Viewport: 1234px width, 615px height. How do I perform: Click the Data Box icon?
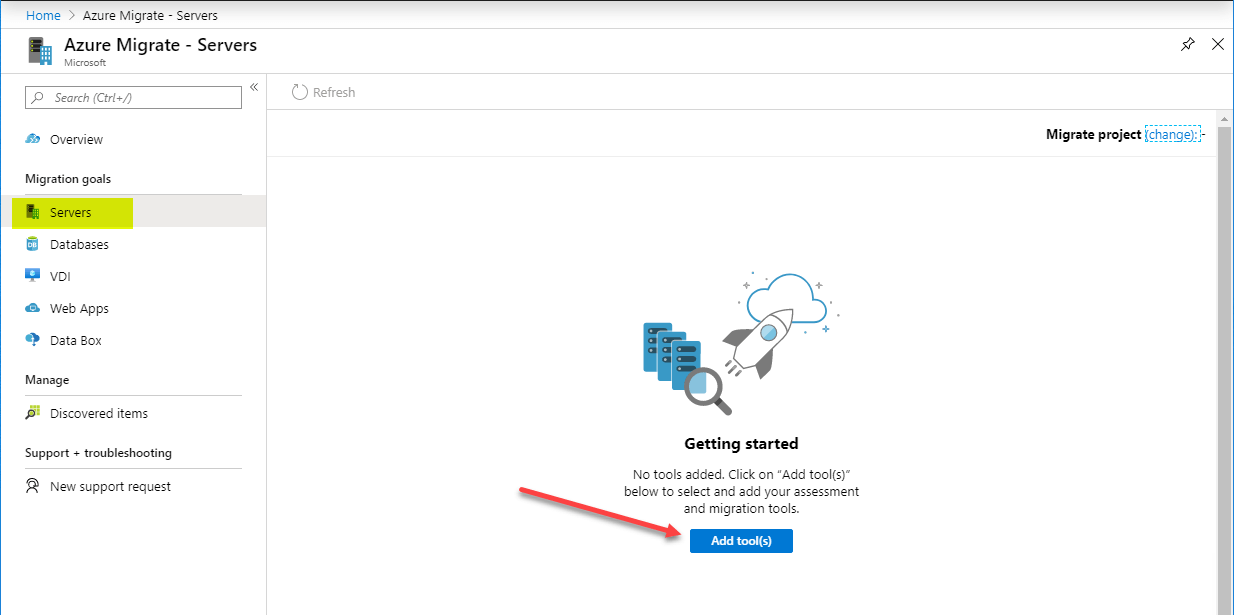click(x=33, y=340)
